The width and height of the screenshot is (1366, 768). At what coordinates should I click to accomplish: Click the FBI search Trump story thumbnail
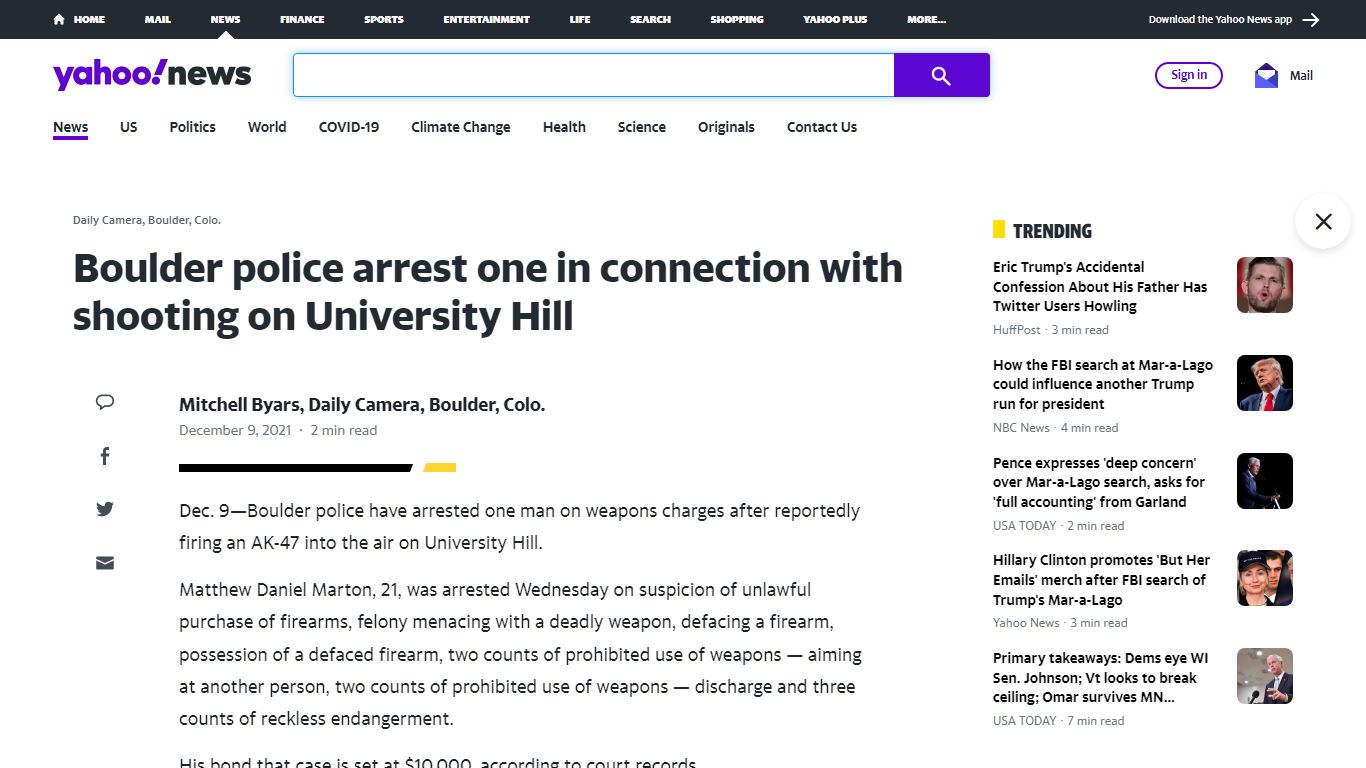tap(1265, 383)
